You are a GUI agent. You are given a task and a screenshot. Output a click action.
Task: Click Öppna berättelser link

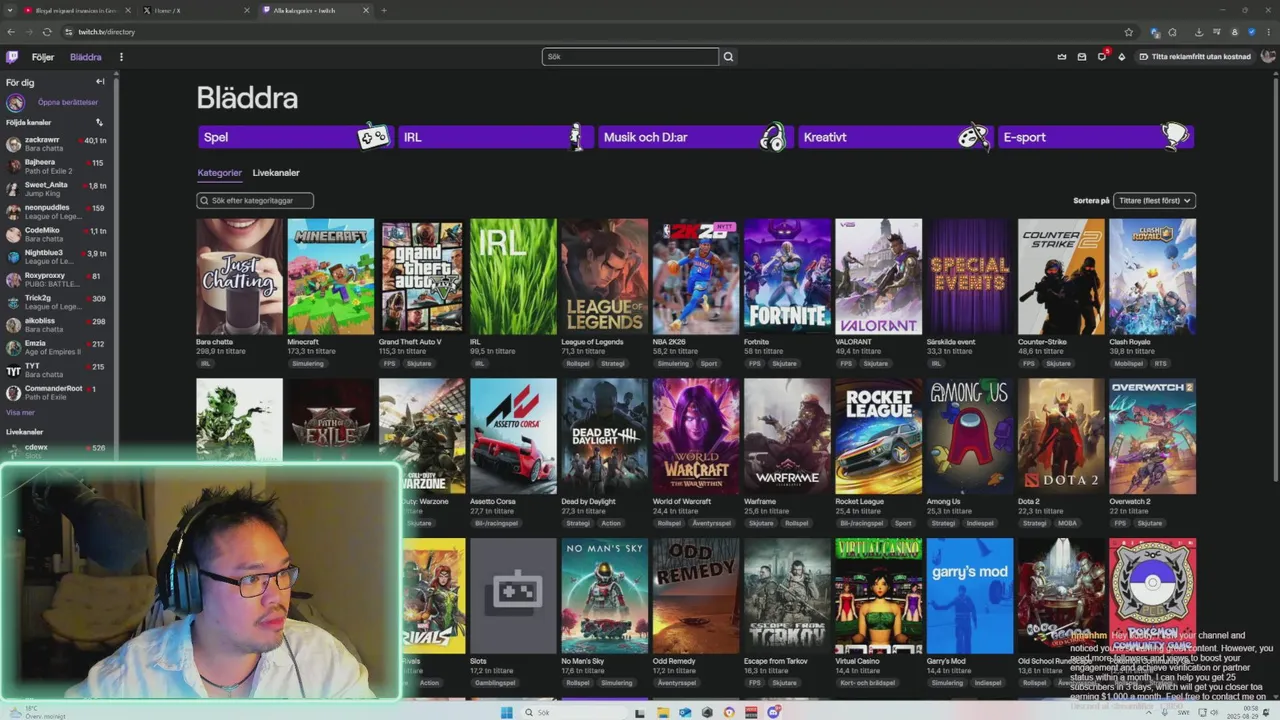click(x=68, y=102)
